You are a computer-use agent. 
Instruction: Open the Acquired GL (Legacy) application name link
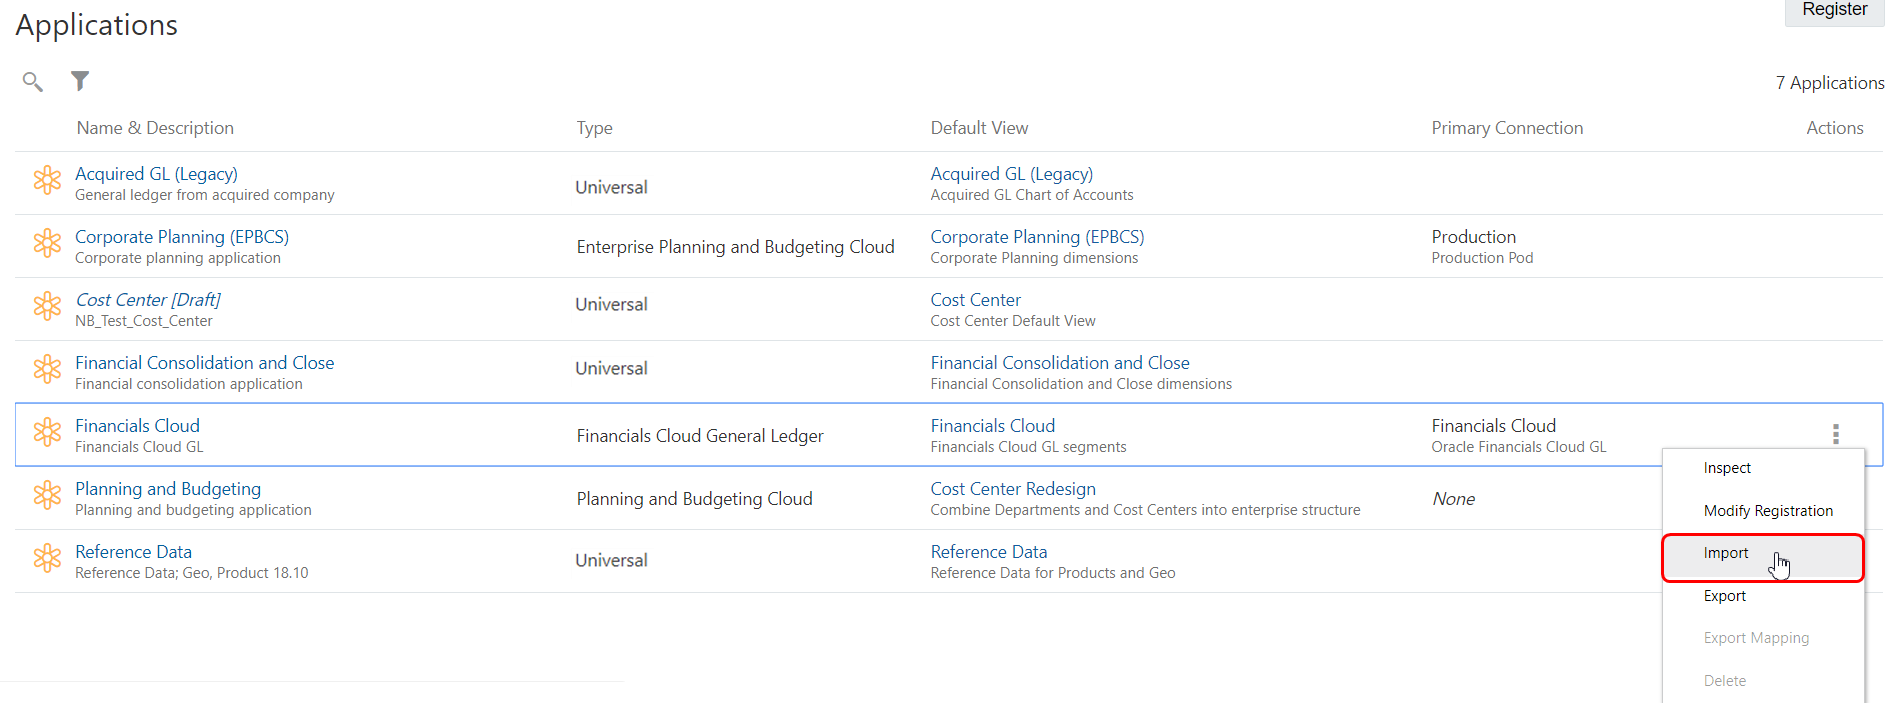(x=156, y=174)
